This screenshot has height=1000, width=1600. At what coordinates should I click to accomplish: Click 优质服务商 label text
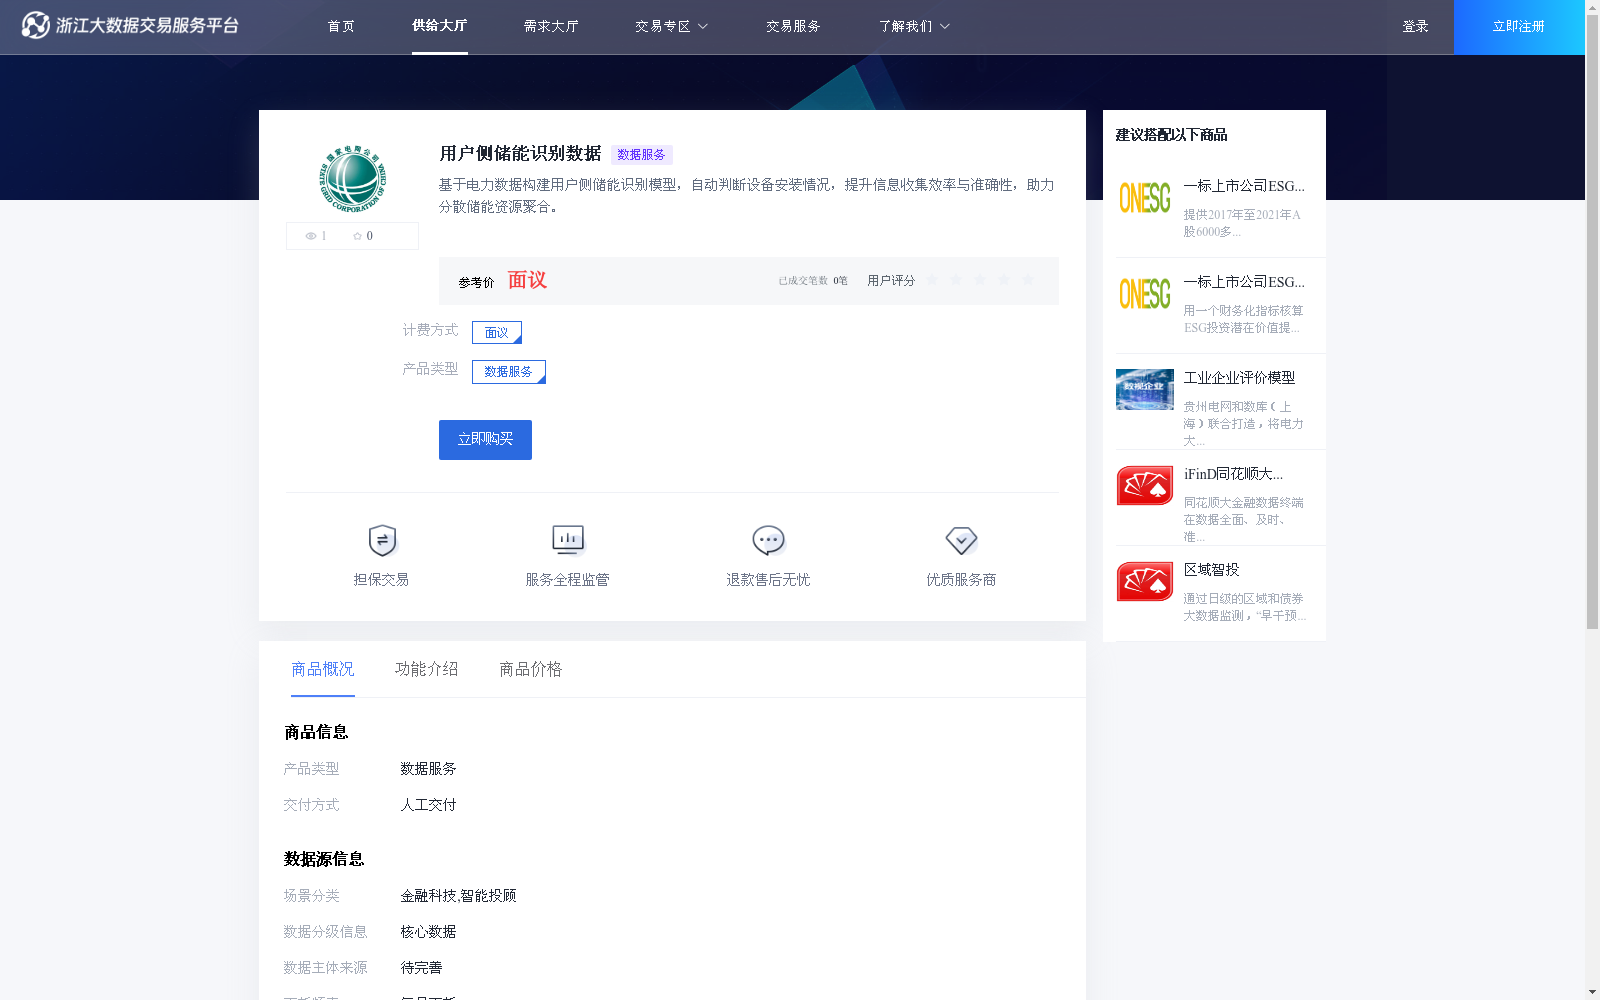[961, 580]
